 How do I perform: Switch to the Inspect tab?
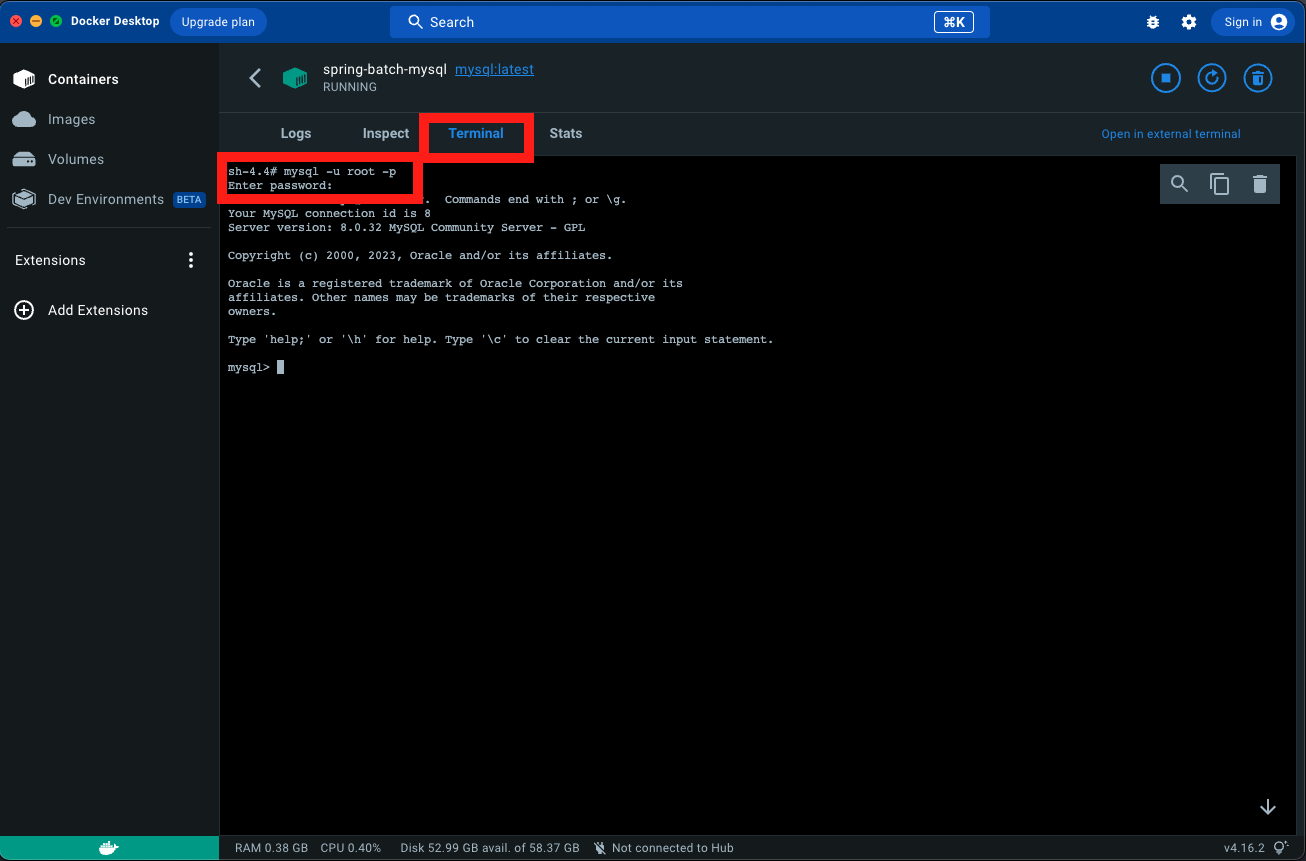386,133
